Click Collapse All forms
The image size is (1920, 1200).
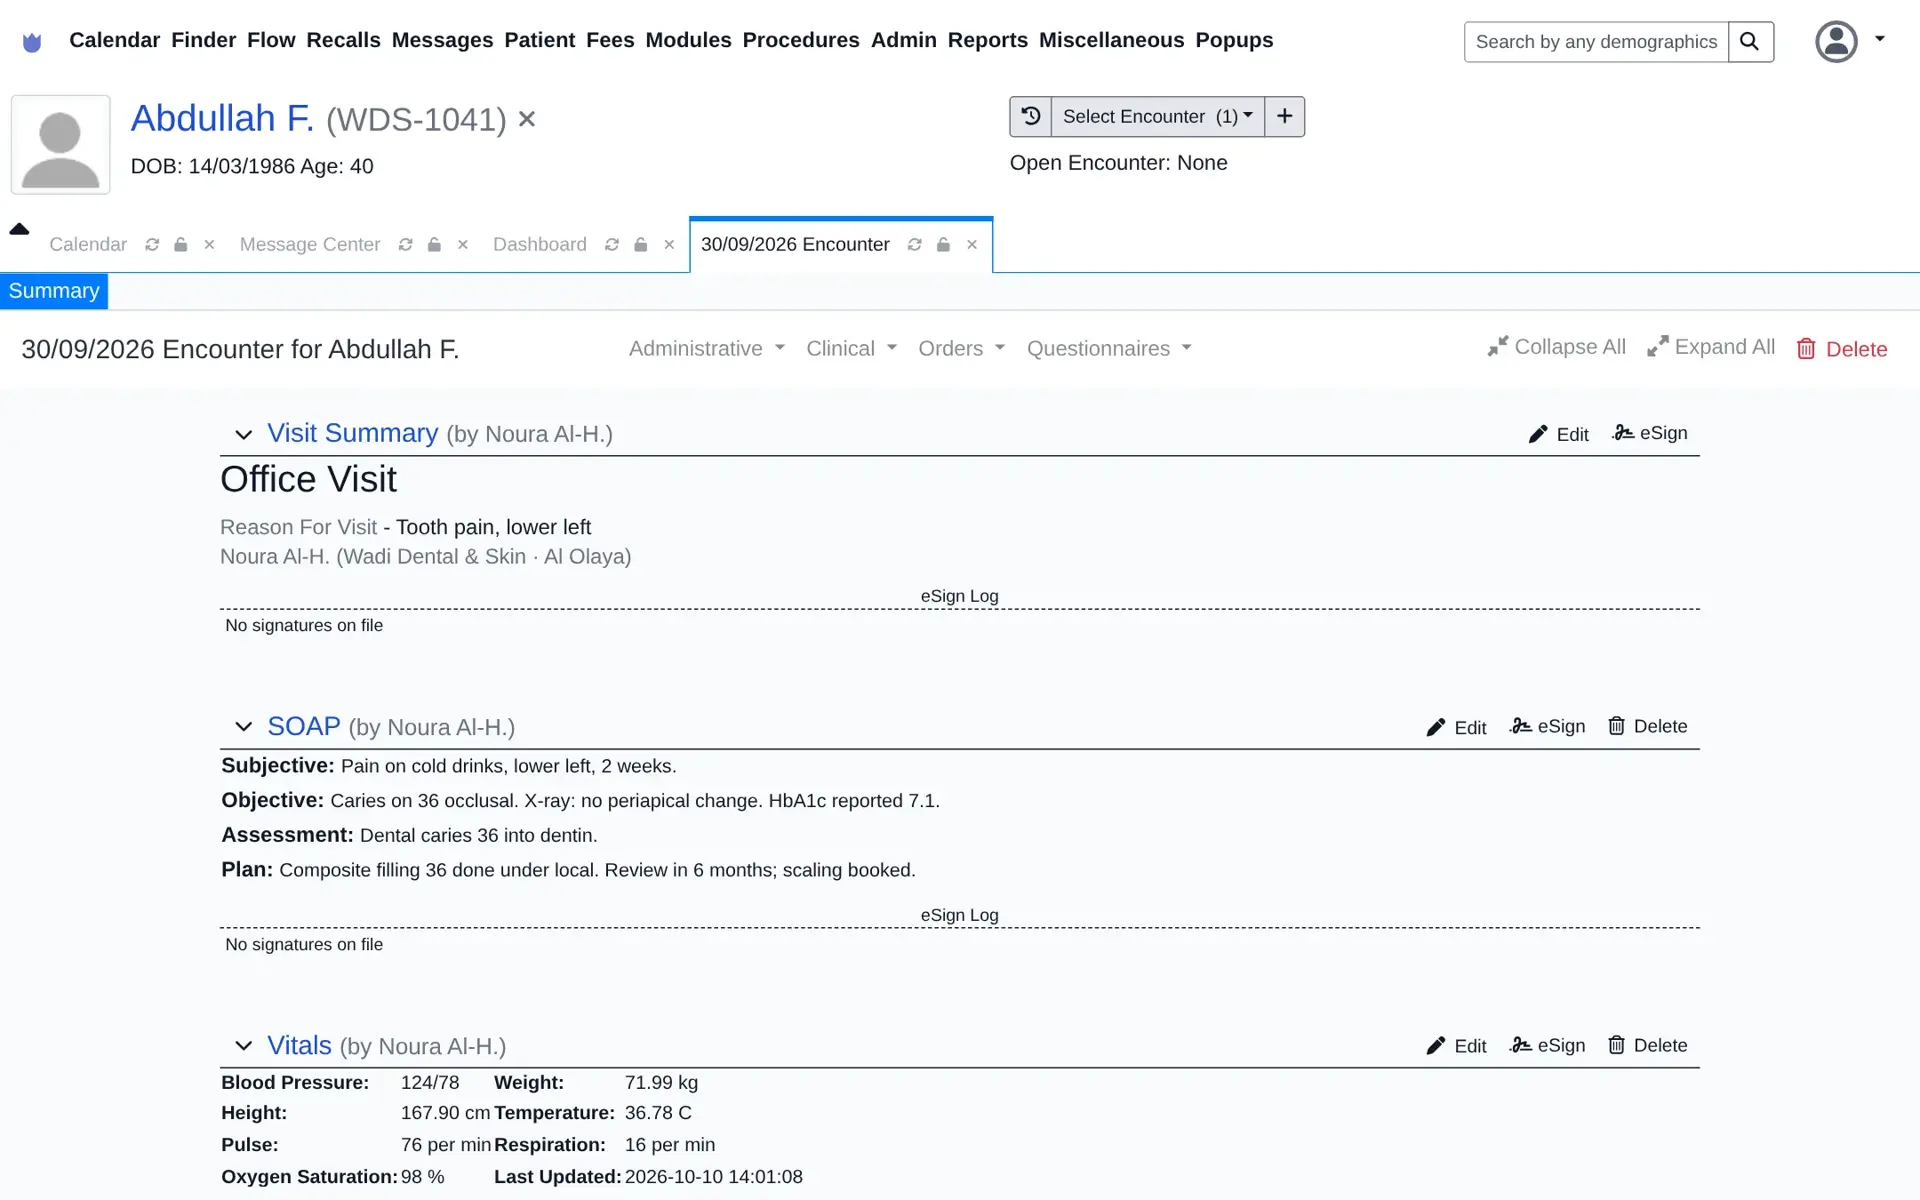pos(1556,347)
